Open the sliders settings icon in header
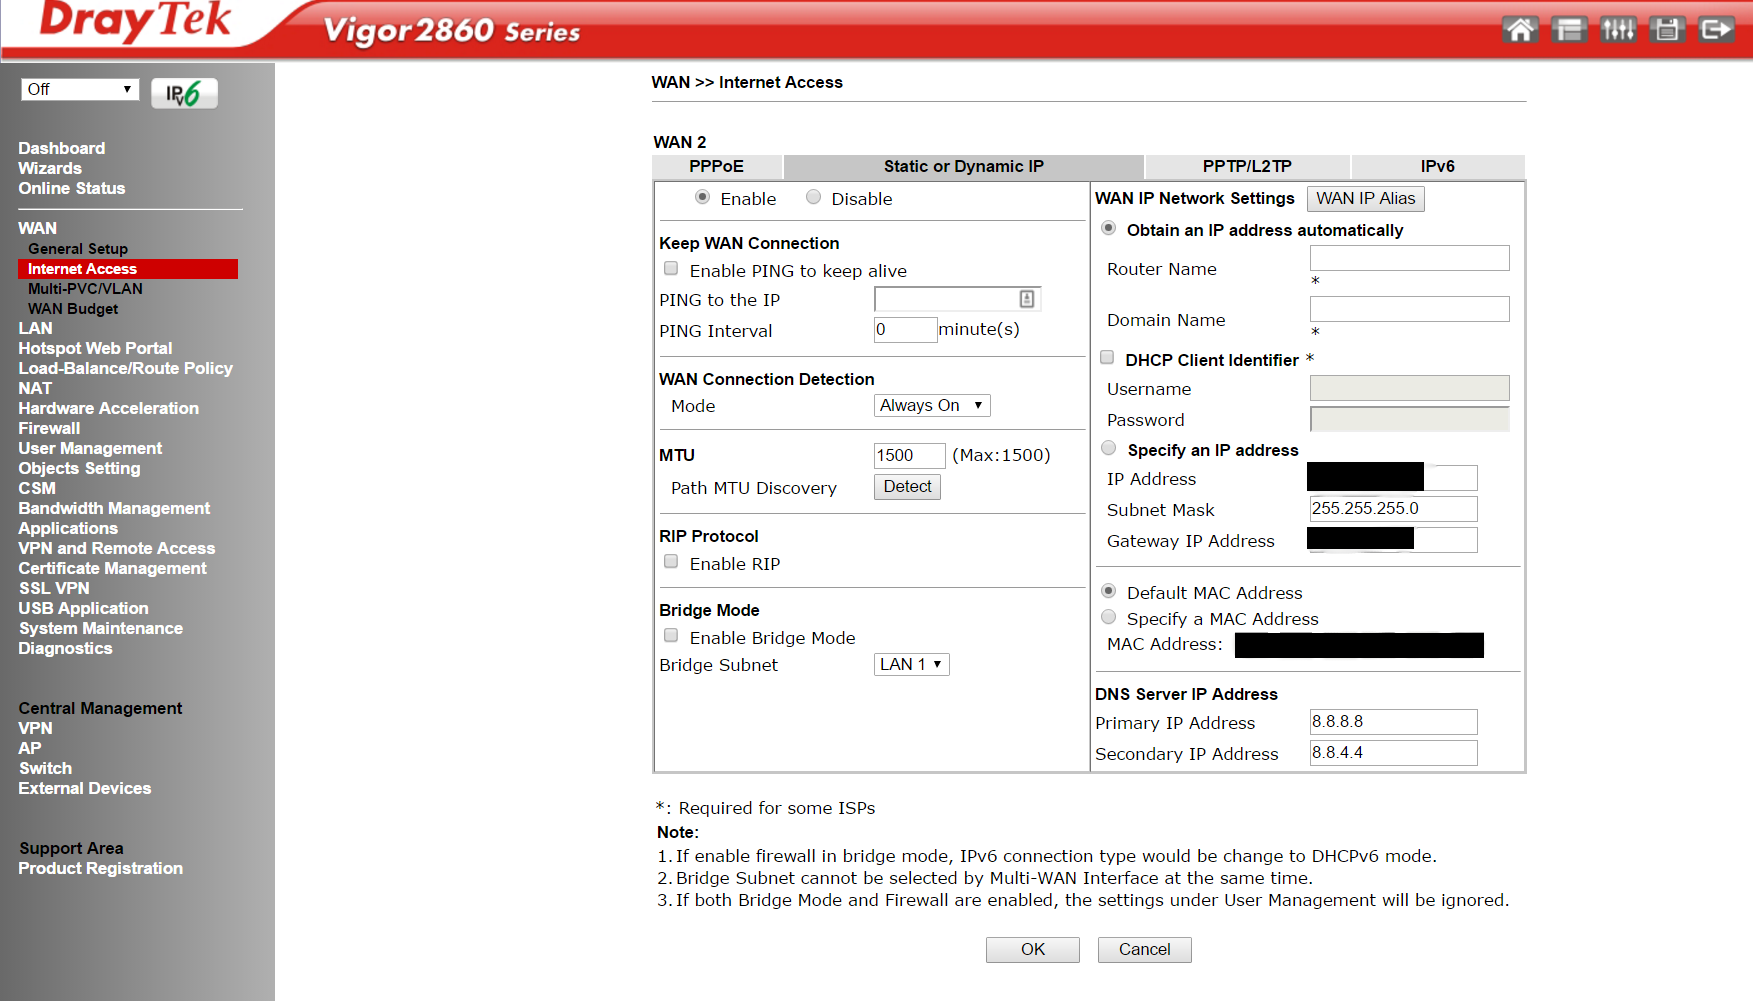The image size is (1753, 1001). coord(1618,29)
